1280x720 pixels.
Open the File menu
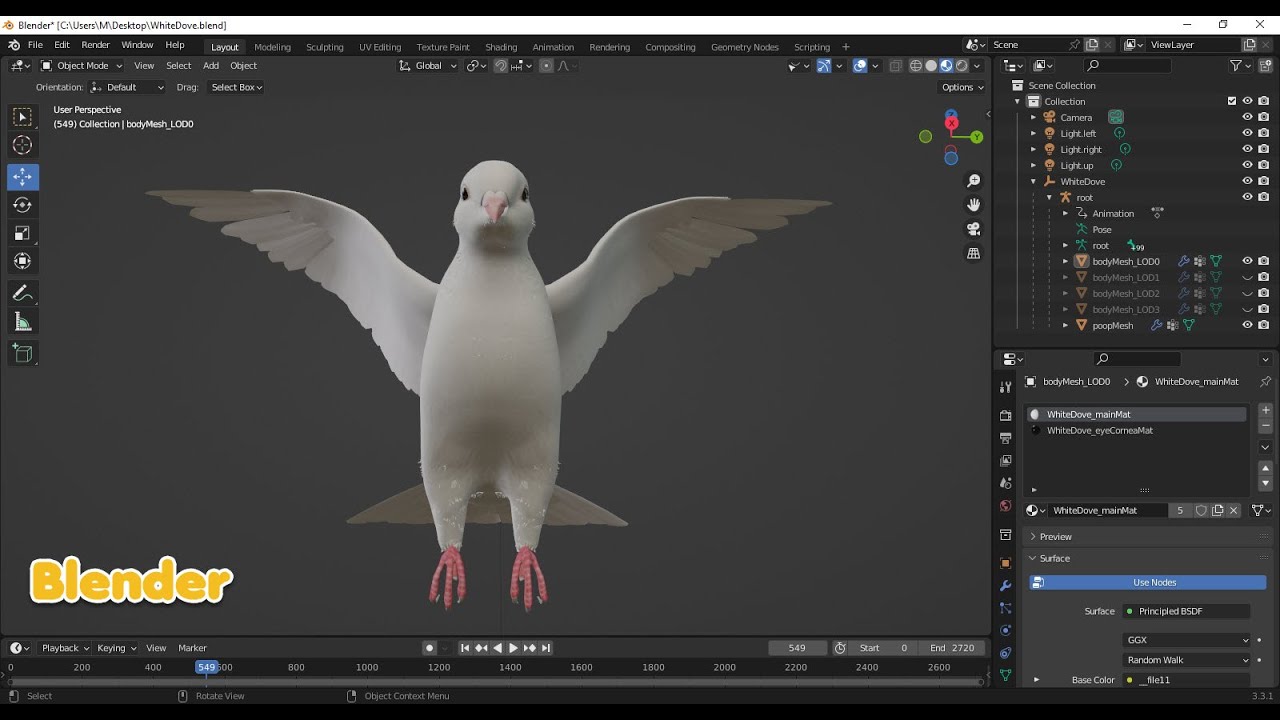click(35, 45)
